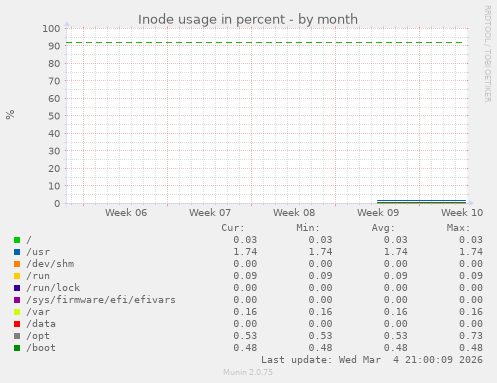Click the lime /var legend swatch
The height and width of the screenshot is (383, 497).
(x=17, y=312)
